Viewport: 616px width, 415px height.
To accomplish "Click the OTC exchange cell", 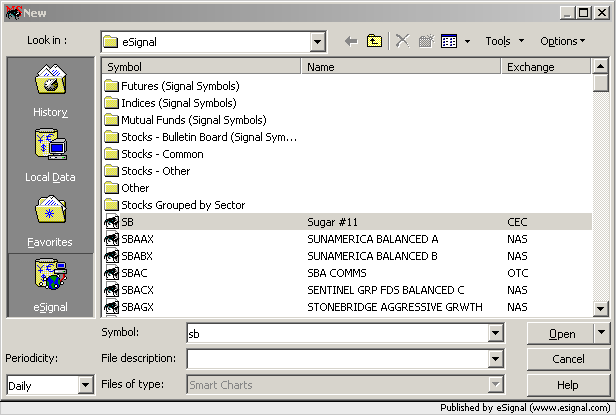I will (x=517, y=273).
